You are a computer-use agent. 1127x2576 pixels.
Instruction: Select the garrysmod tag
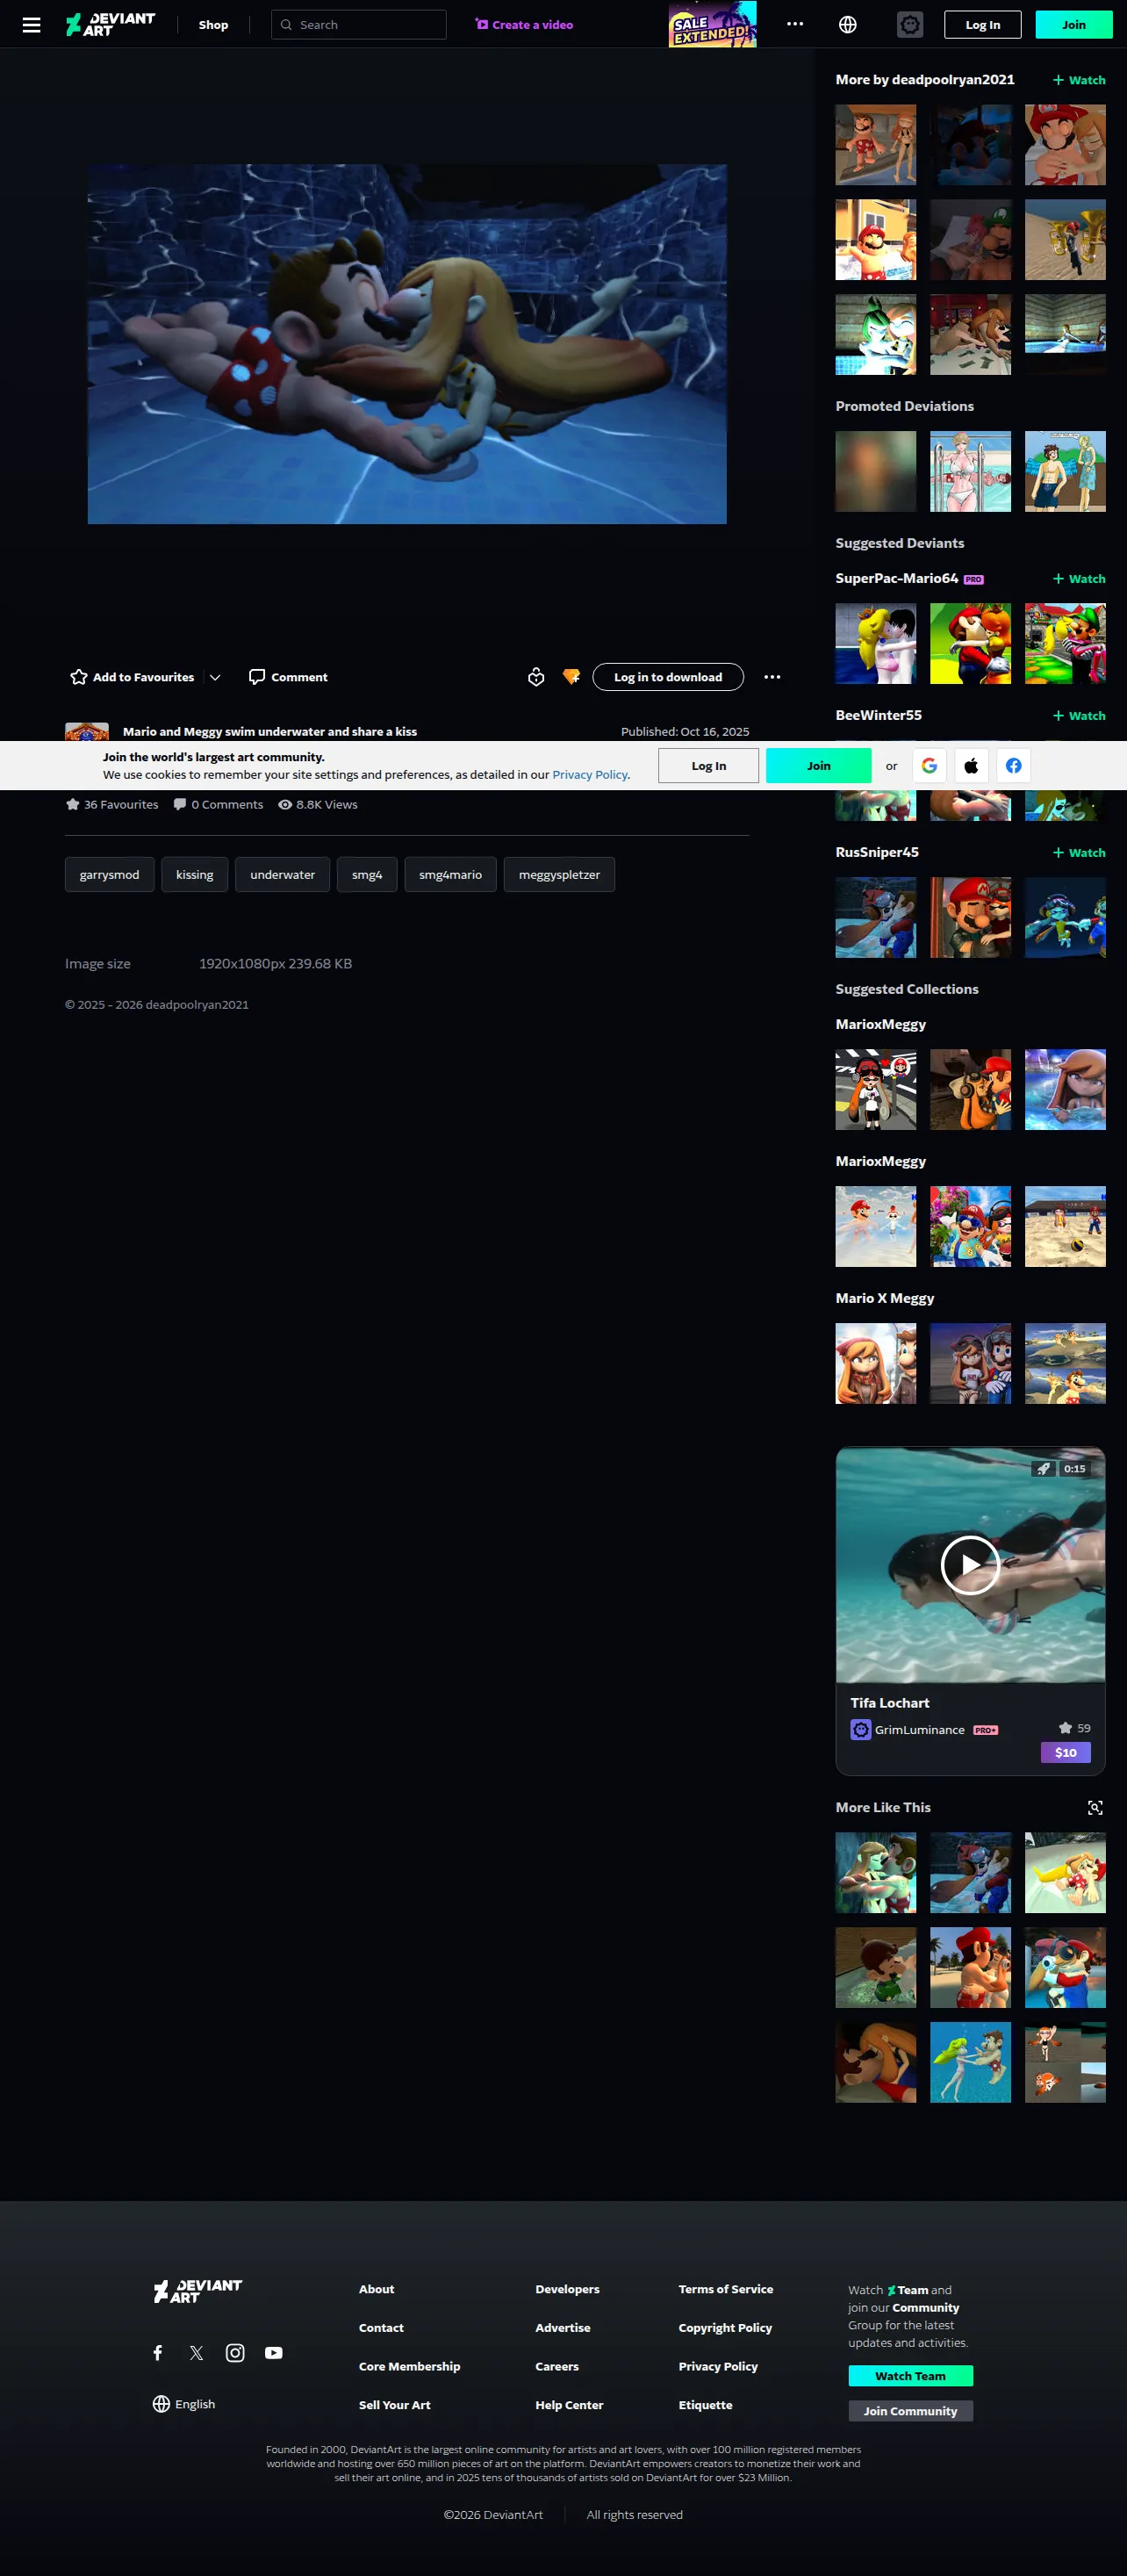tap(110, 875)
